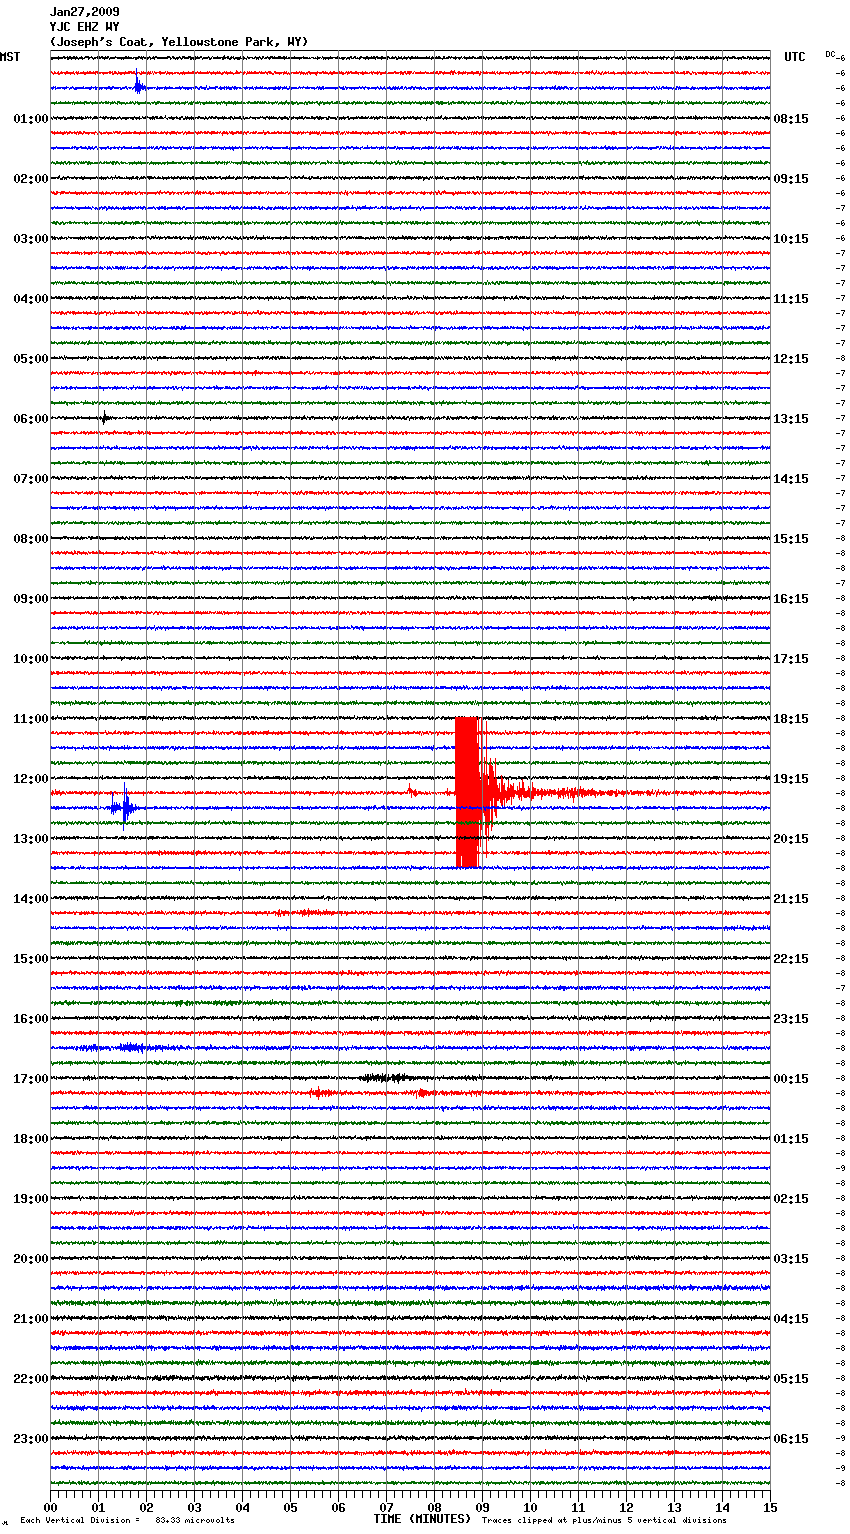Click the "00:15" UTC time label
Screen dimensions: 850x1534
[791, 1079]
